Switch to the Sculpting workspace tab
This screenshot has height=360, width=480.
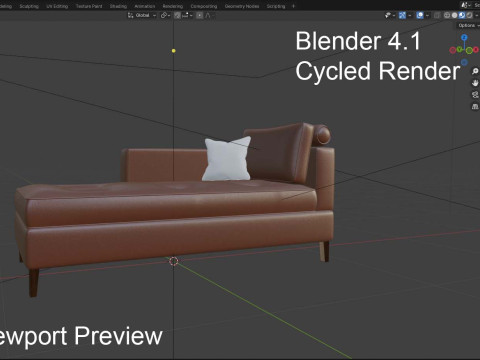click(x=29, y=6)
